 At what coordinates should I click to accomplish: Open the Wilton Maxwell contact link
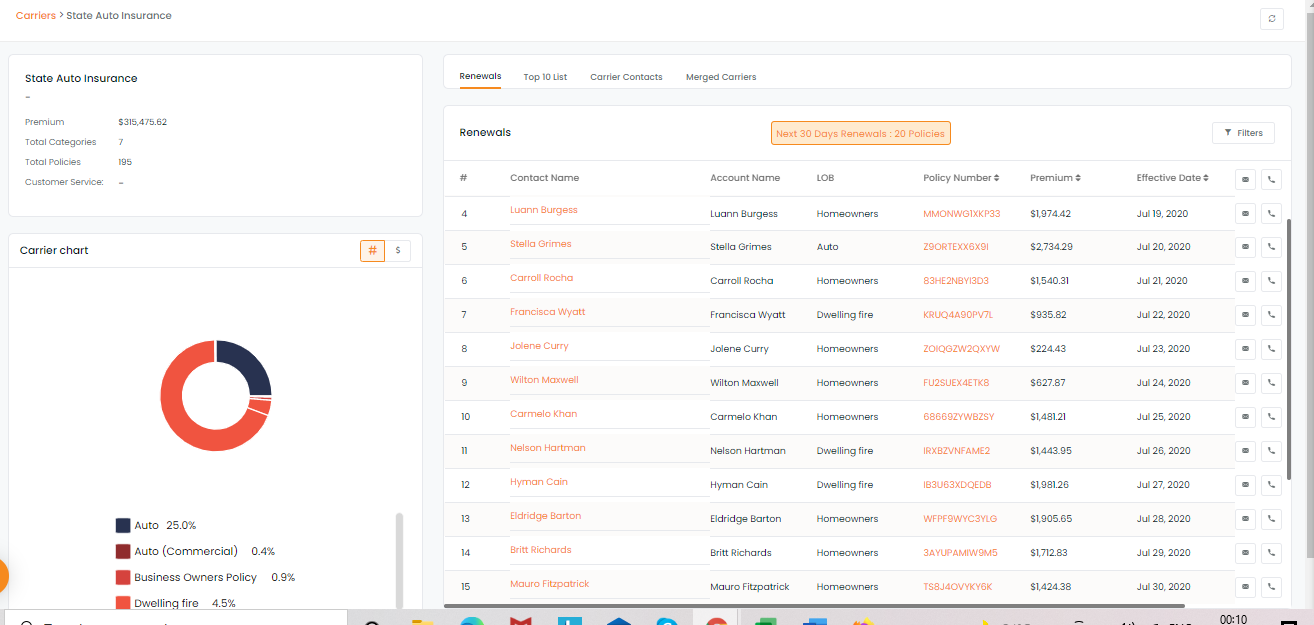pyautogui.click(x=544, y=380)
